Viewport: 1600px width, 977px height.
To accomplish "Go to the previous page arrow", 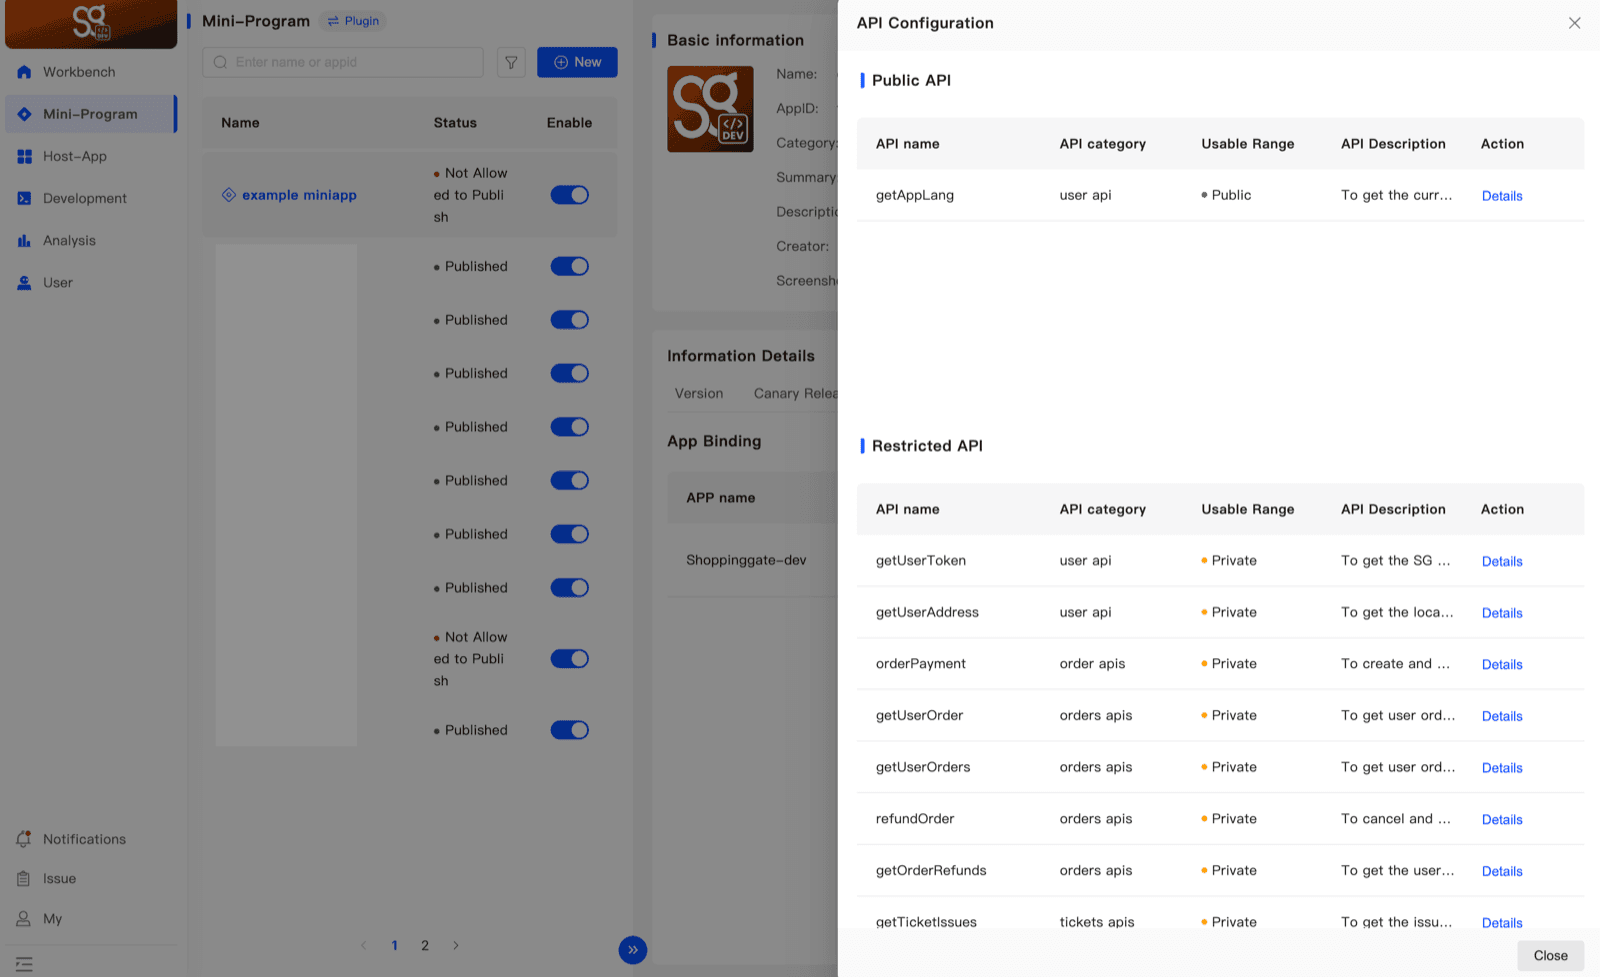I will point(363,945).
